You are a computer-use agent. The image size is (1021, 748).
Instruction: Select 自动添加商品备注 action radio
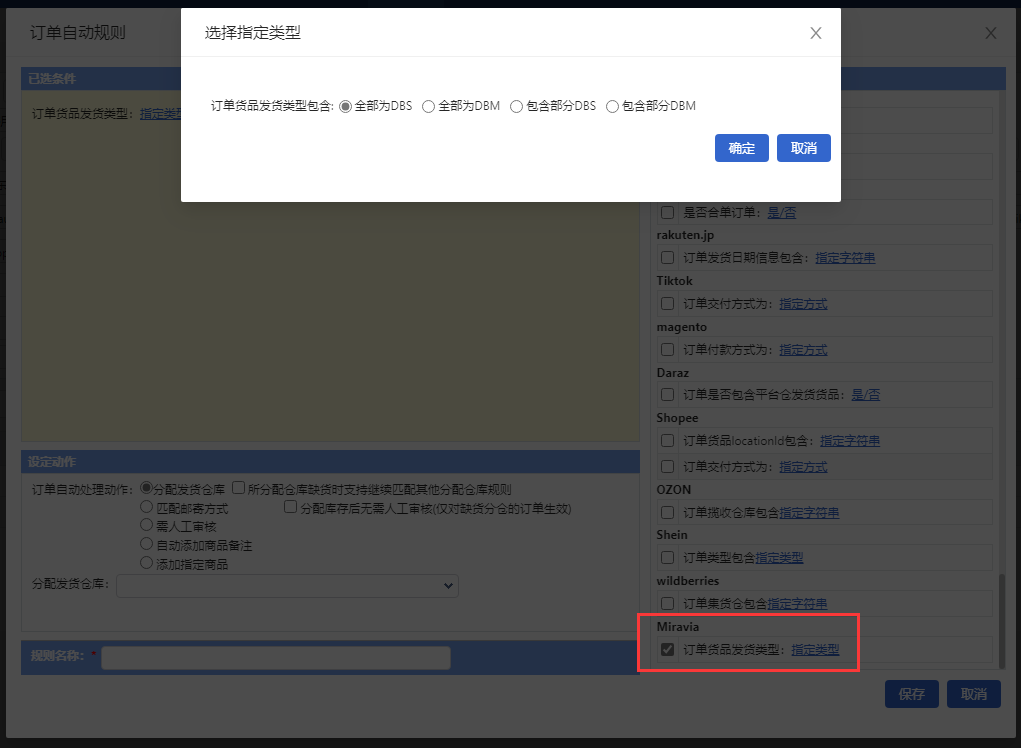[147, 544]
